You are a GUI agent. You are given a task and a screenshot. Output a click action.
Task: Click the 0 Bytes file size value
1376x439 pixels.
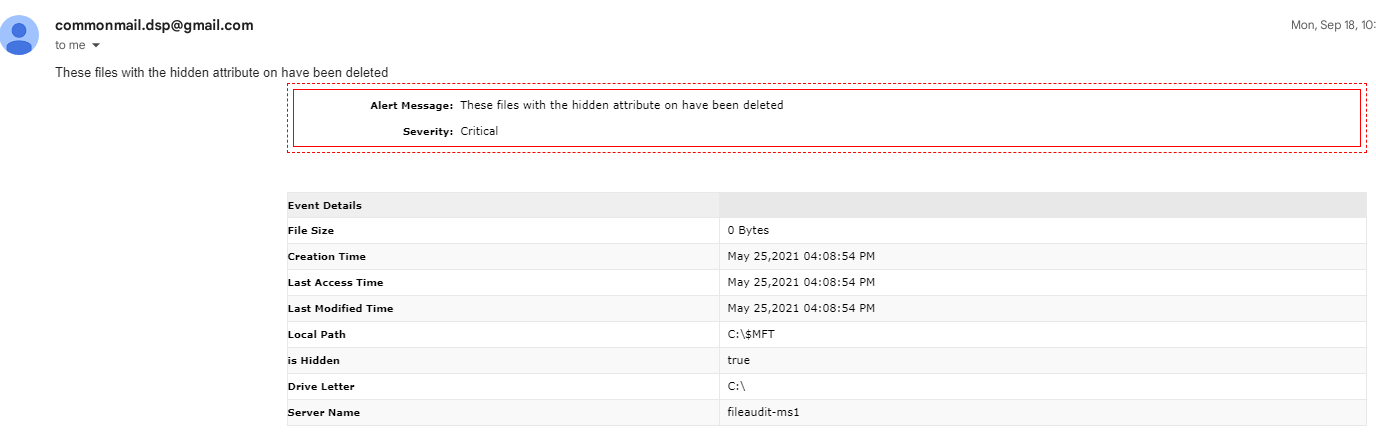748,230
